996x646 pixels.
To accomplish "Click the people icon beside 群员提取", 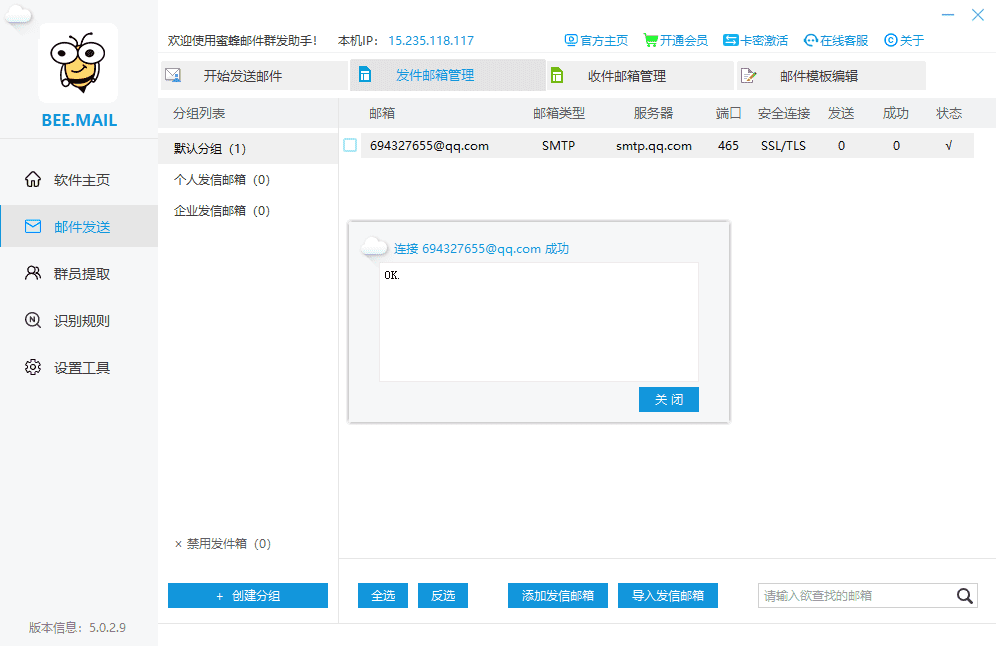I will (x=33, y=273).
